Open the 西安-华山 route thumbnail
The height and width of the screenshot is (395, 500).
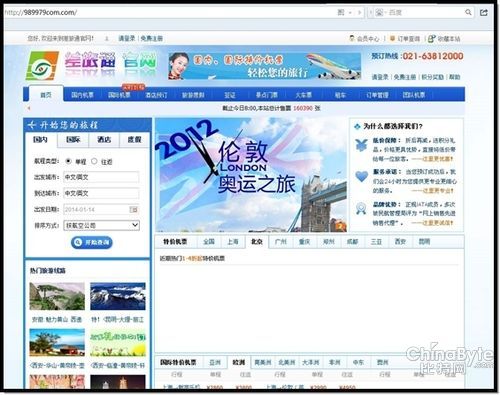coord(57,342)
